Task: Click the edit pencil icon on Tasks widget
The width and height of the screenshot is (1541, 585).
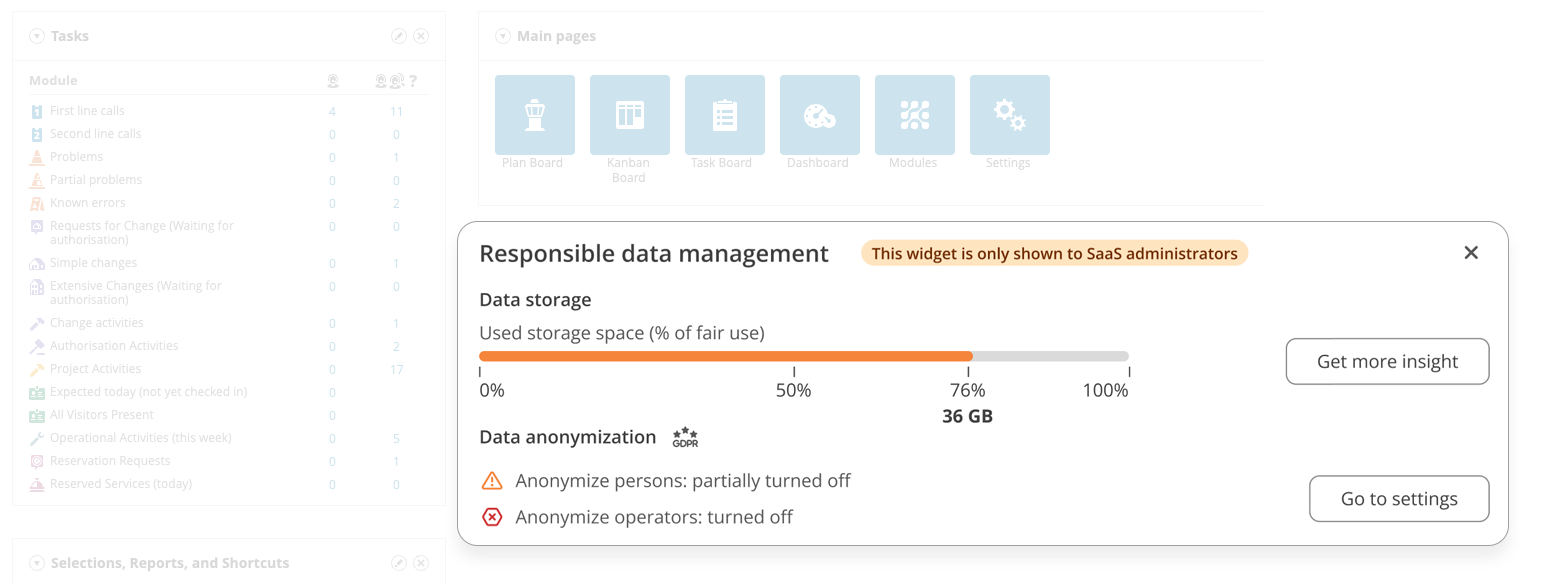Action: (x=398, y=36)
